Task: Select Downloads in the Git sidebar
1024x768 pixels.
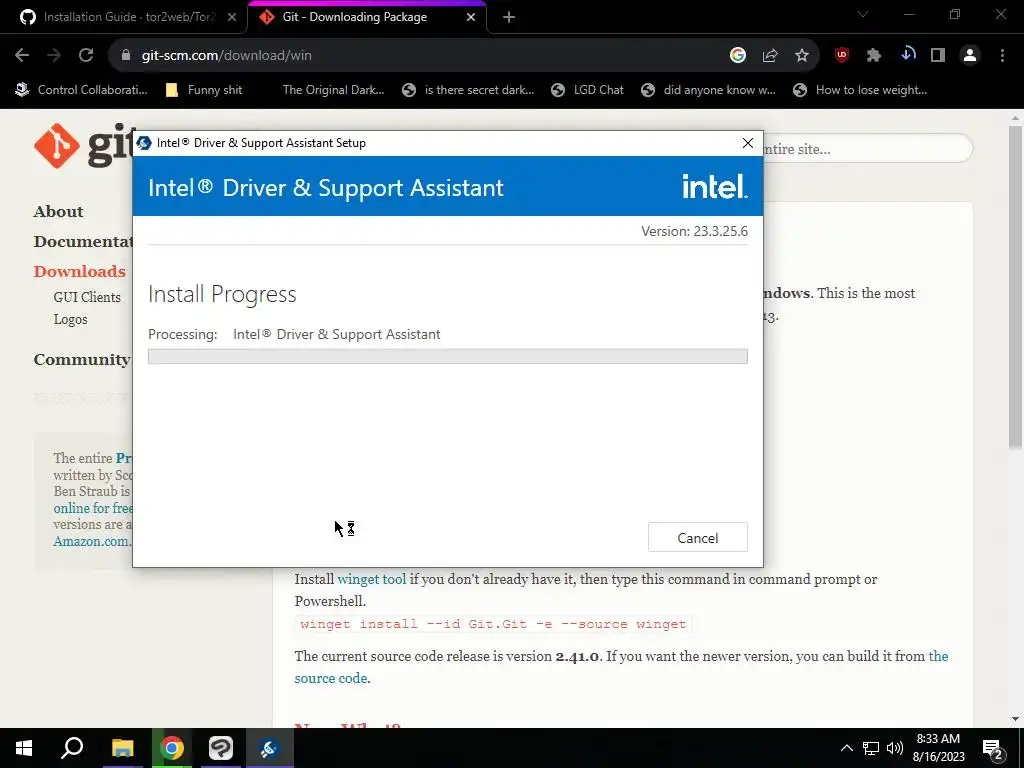Action: pos(80,271)
